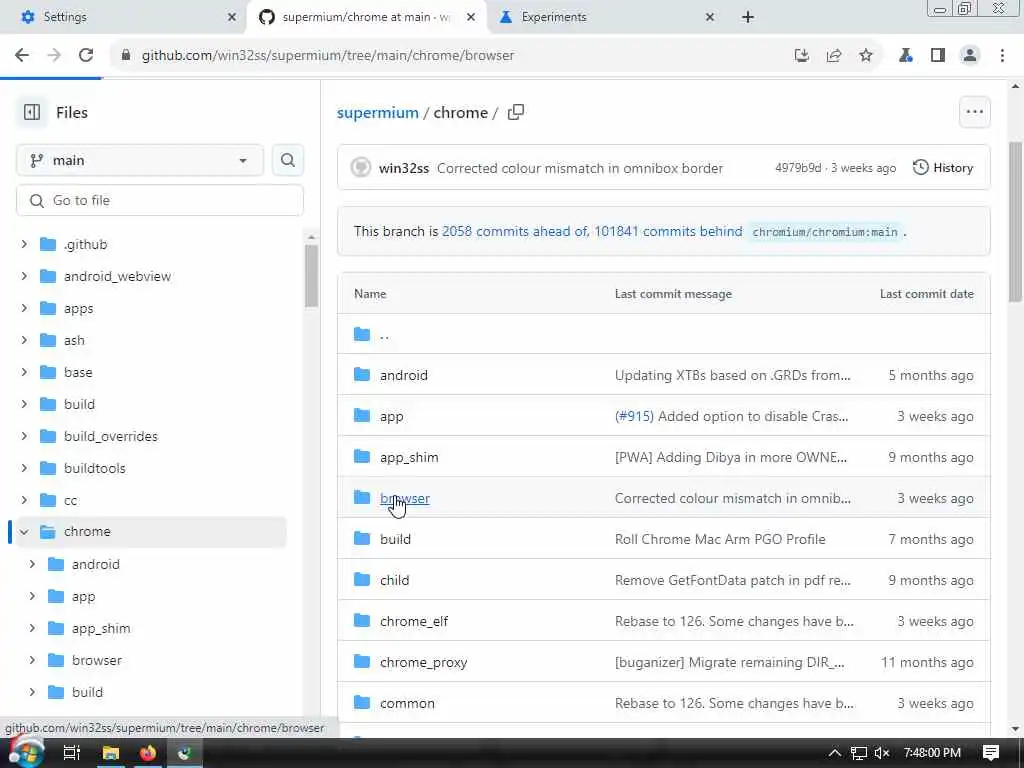Click the share page icon
The height and width of the screenshot is (768, 1024).
pyautogui.click(x=834, y=56)
